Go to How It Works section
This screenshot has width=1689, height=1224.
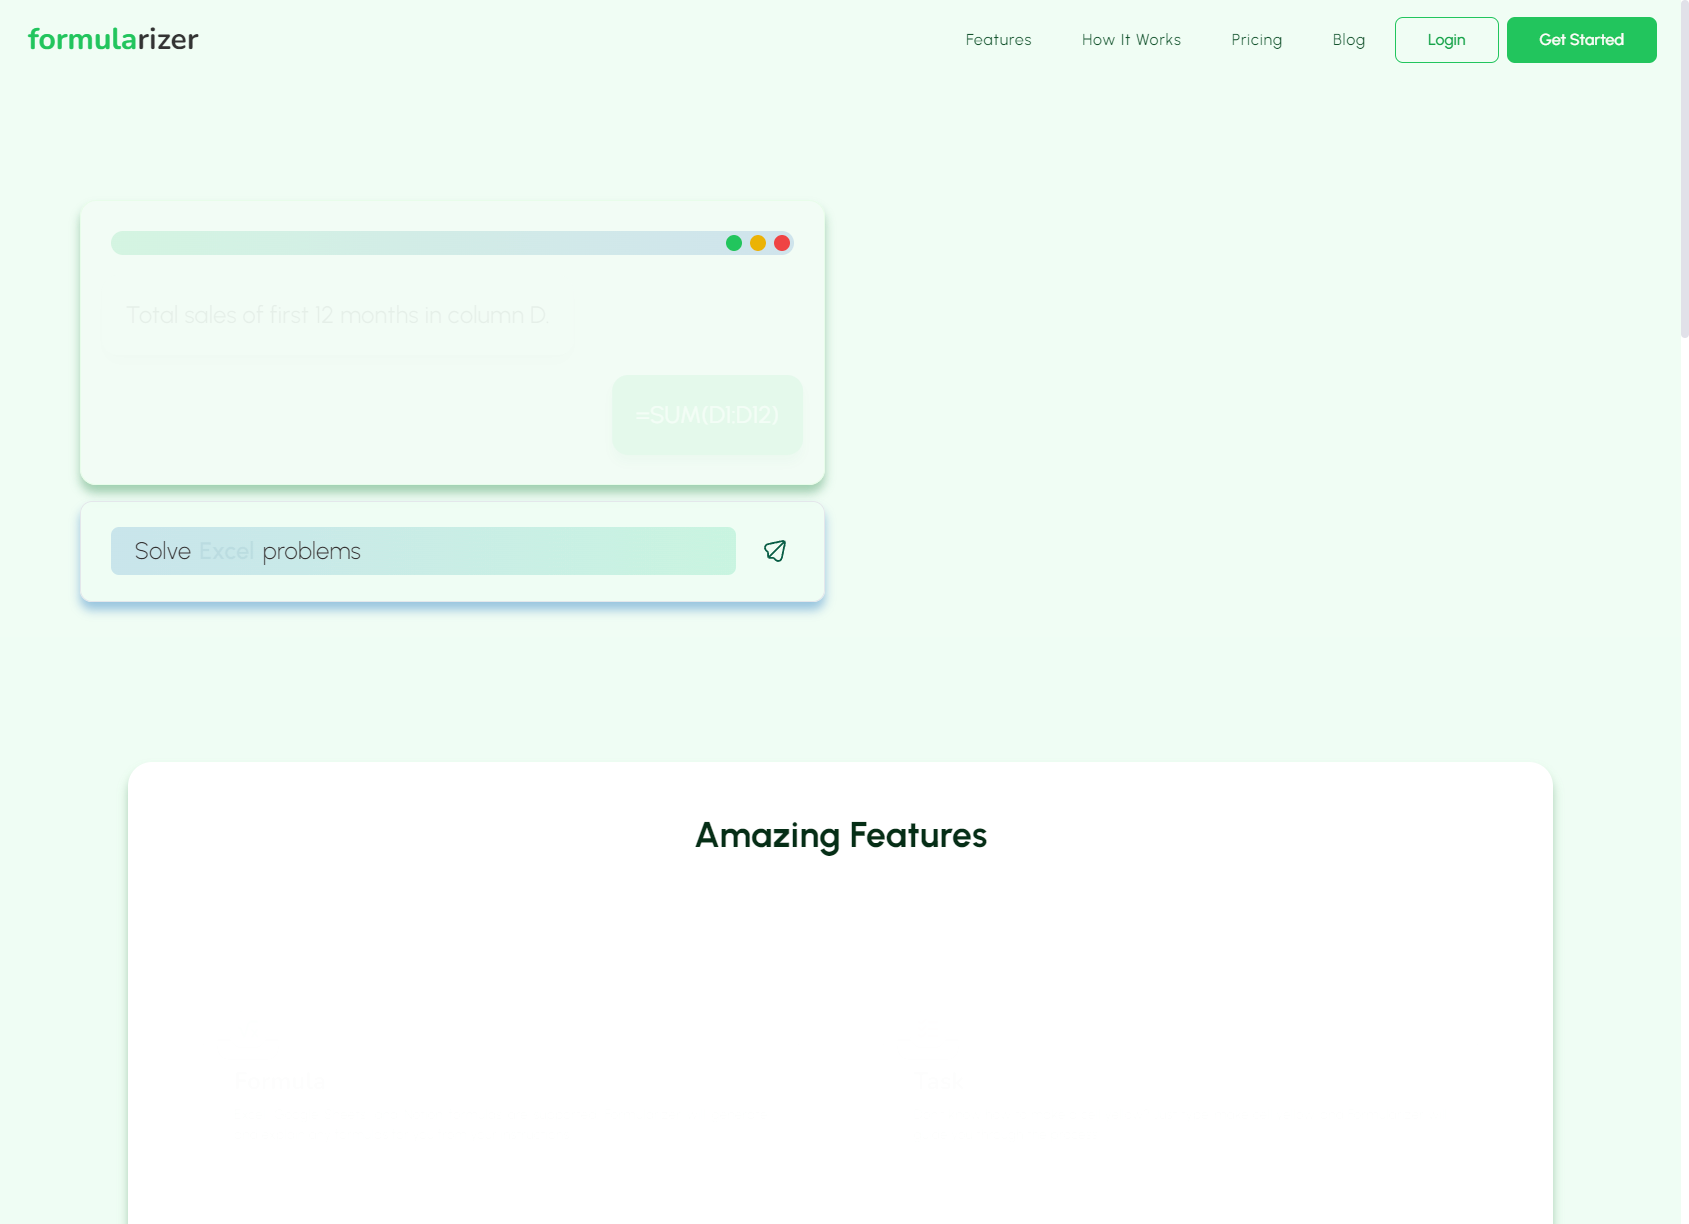pyautogui.click(x=1131, y=40)
